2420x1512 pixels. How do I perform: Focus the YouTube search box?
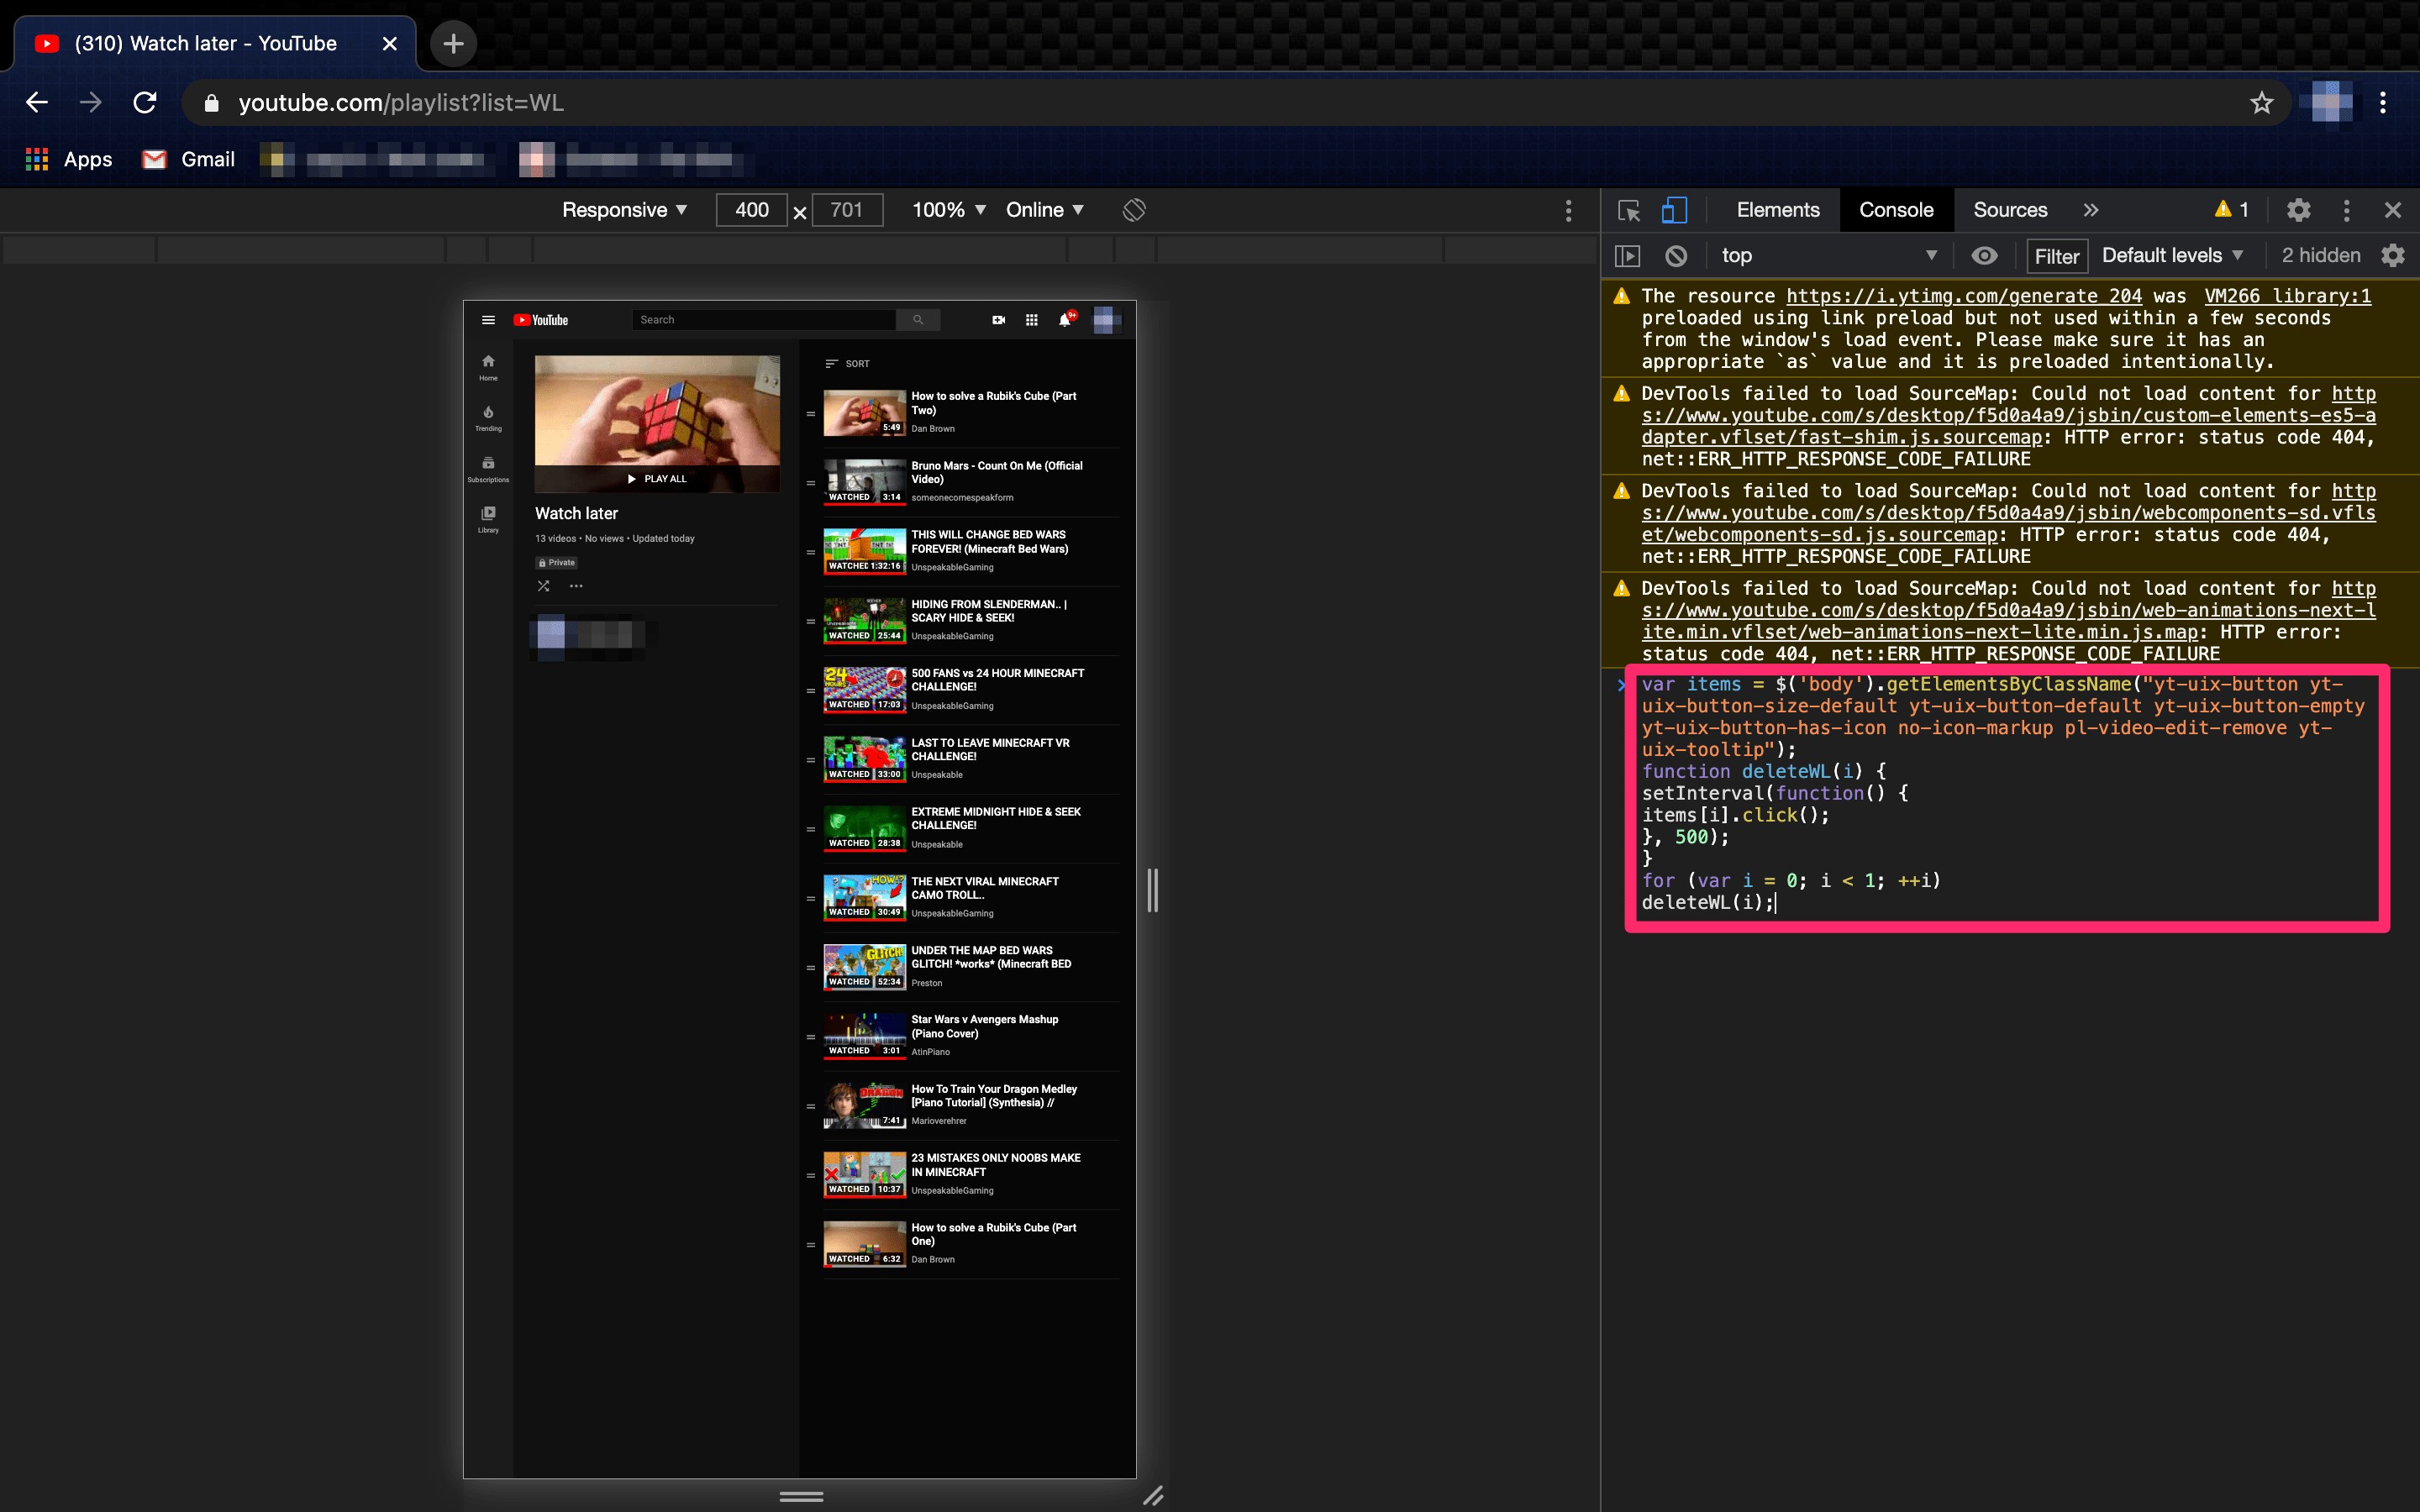[764, 320]
